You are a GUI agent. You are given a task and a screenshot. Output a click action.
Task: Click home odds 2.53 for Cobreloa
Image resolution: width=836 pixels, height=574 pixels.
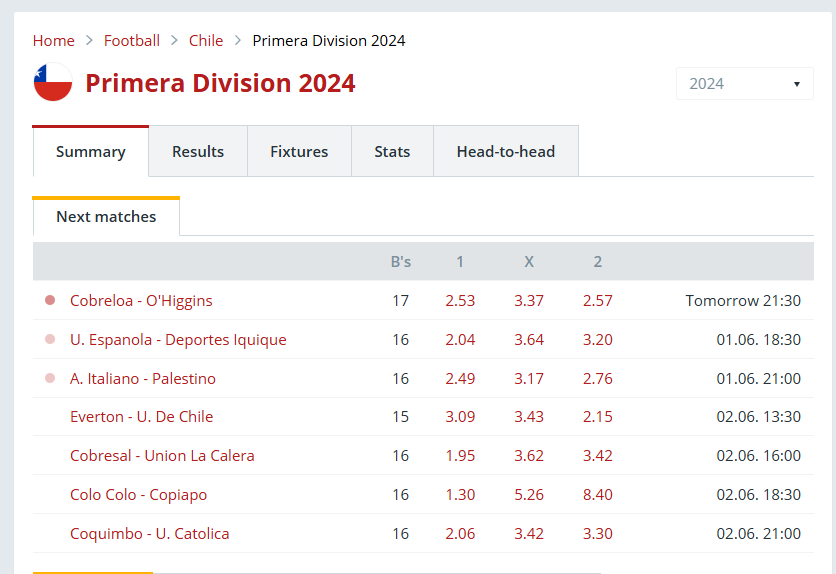(x=460, y=301)
